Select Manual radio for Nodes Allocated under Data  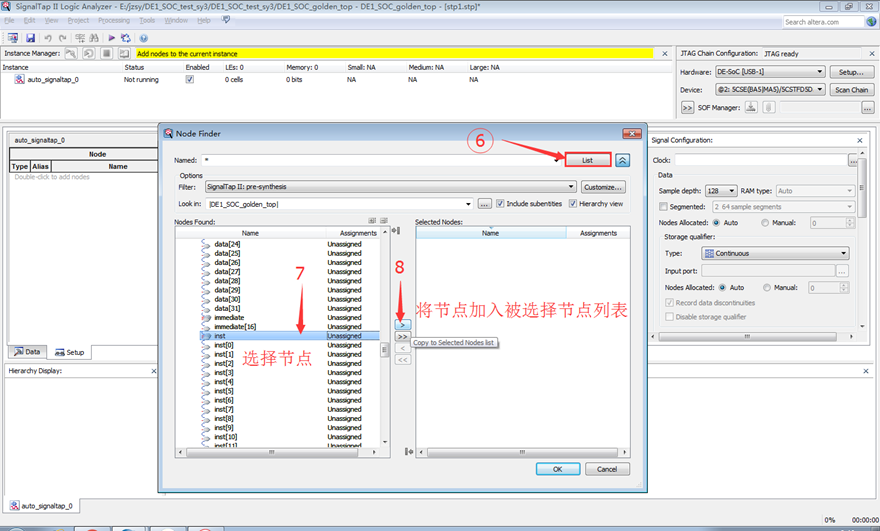764,223
